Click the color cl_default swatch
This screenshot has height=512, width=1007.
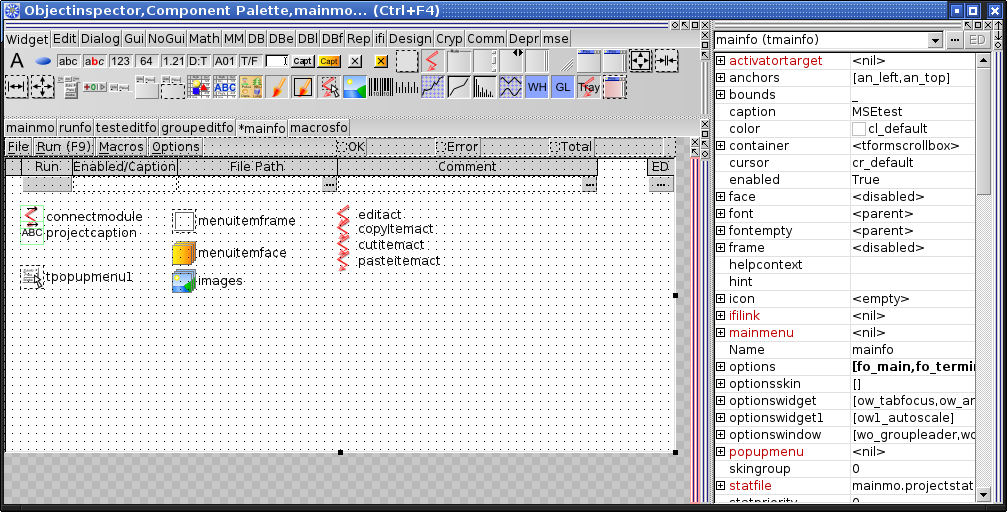tap(859, 129)
